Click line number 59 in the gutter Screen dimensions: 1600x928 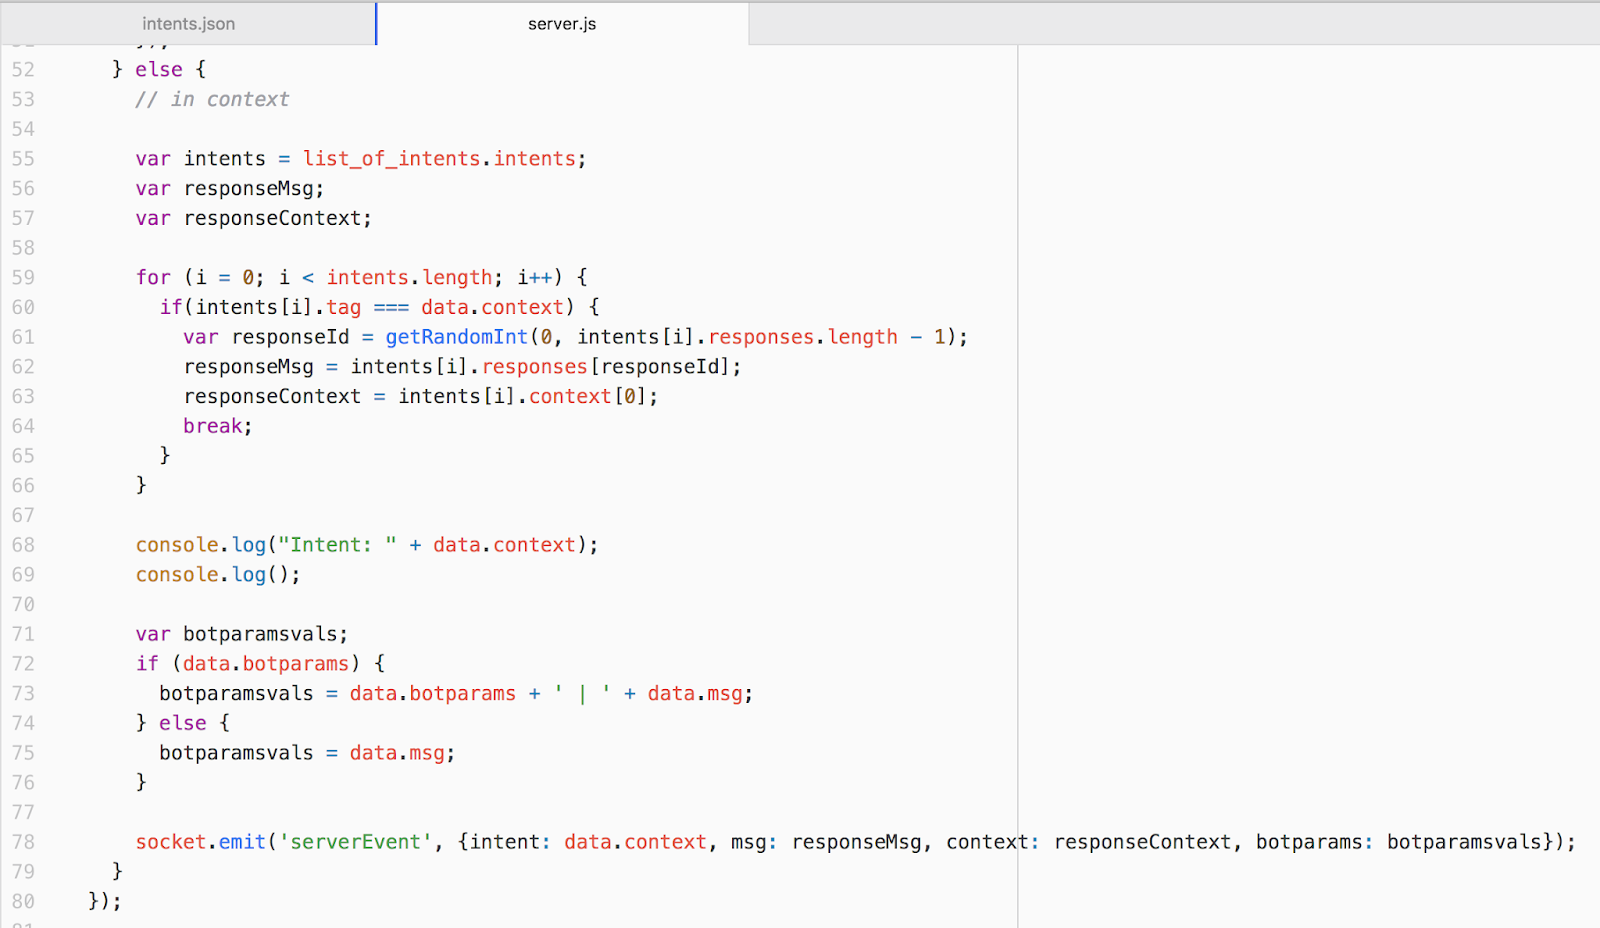pyautogui.click(x=23, y=277)
